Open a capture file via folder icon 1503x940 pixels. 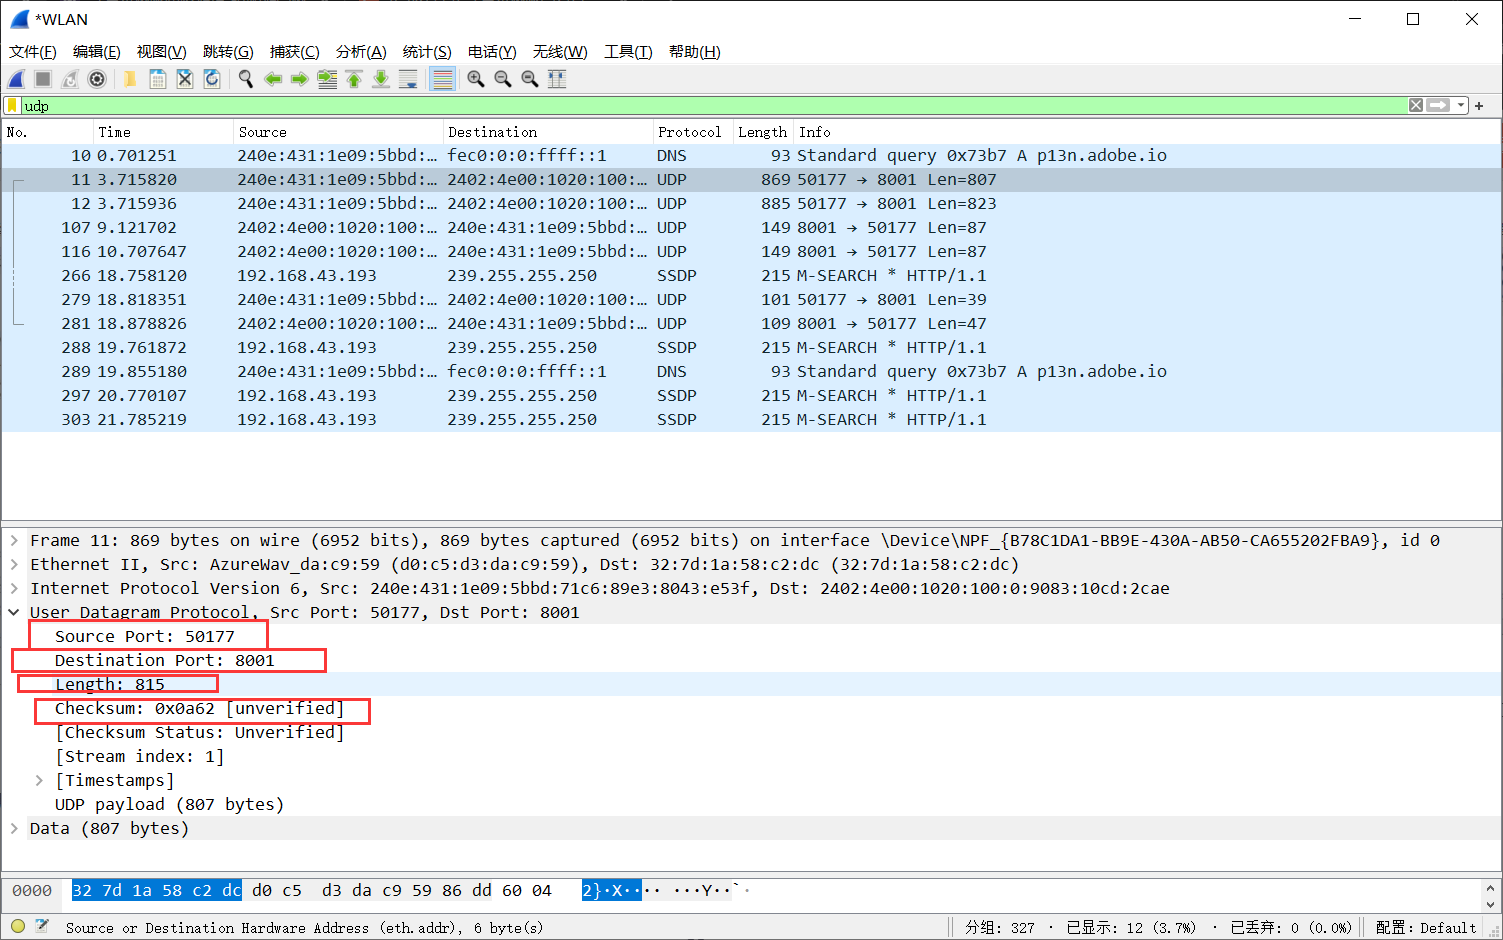(130, 79)
